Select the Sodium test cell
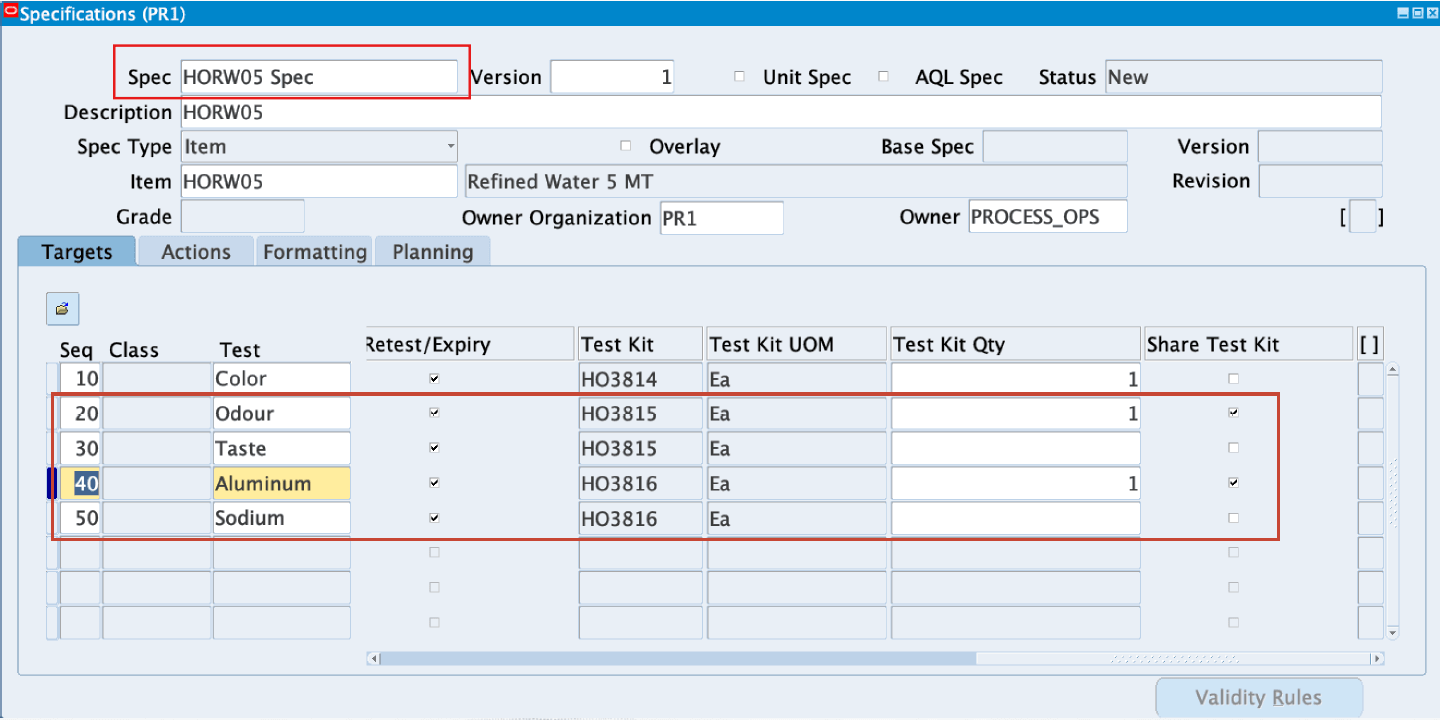The width and height of the screenshot is (1440, 720). pos(281,518)
